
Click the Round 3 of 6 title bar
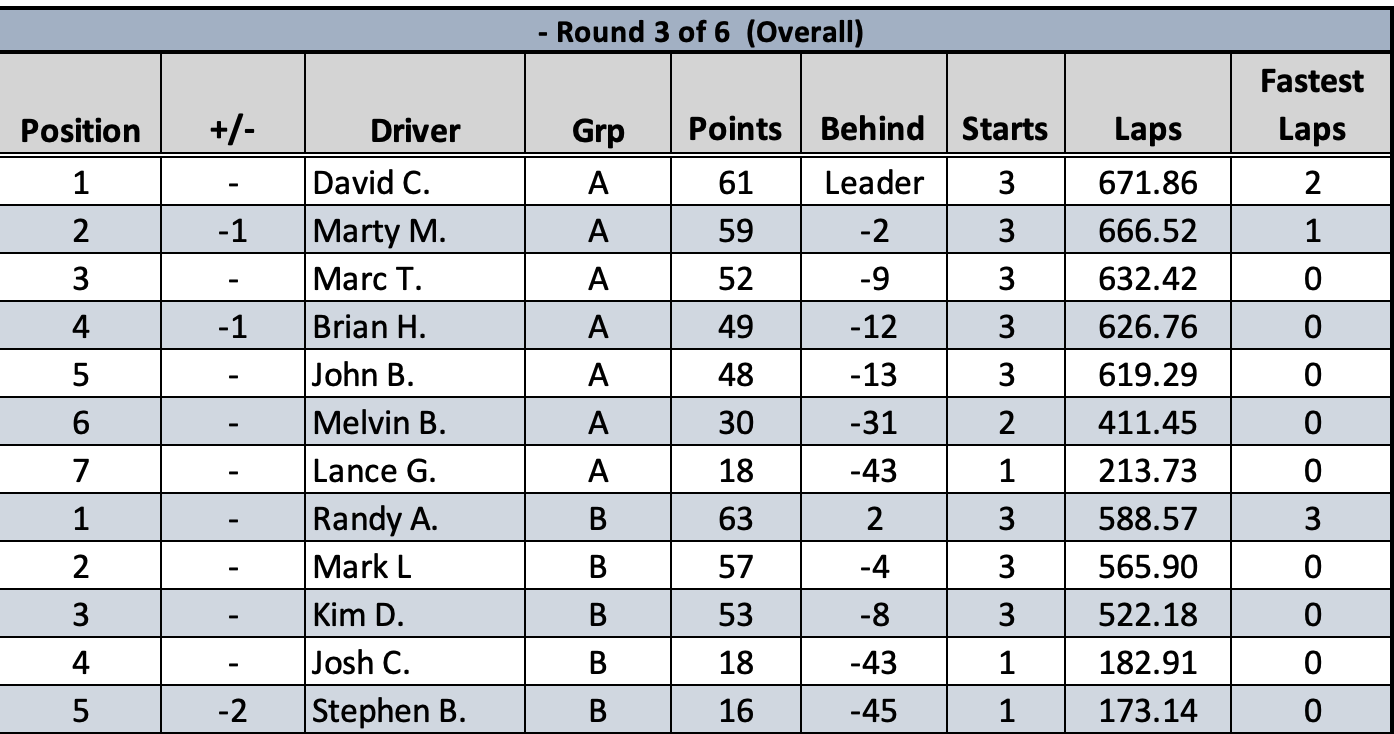[x=697, y=31]
